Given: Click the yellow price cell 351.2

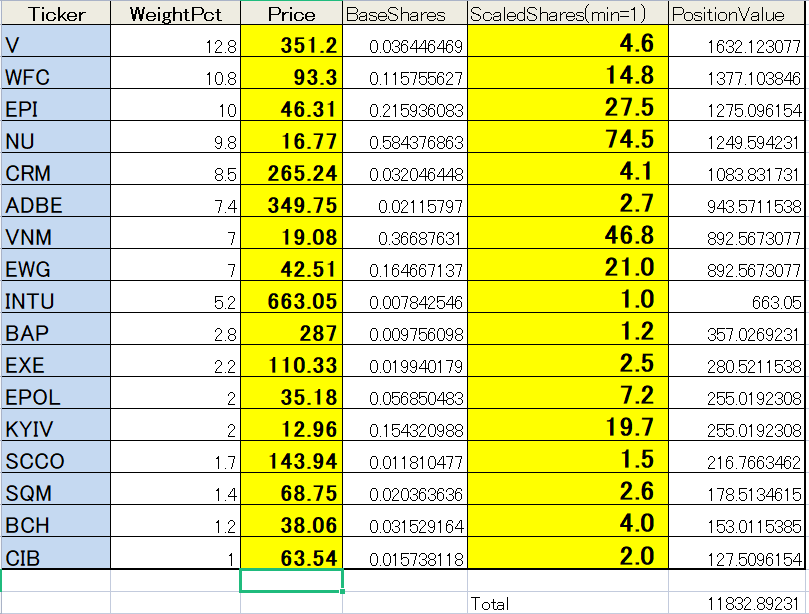Looking at the screenshot, I should click(291, 45).
